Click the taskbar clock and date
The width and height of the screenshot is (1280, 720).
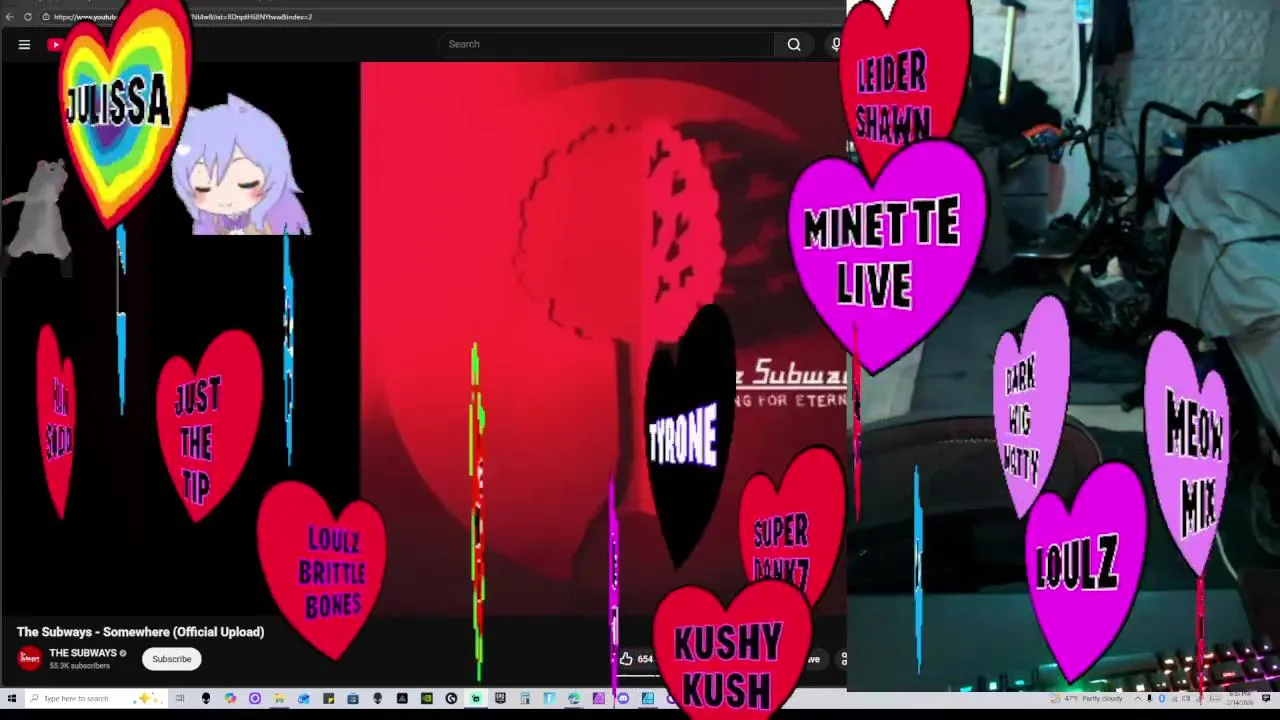pyautogui.click(x=1239, y=698)
